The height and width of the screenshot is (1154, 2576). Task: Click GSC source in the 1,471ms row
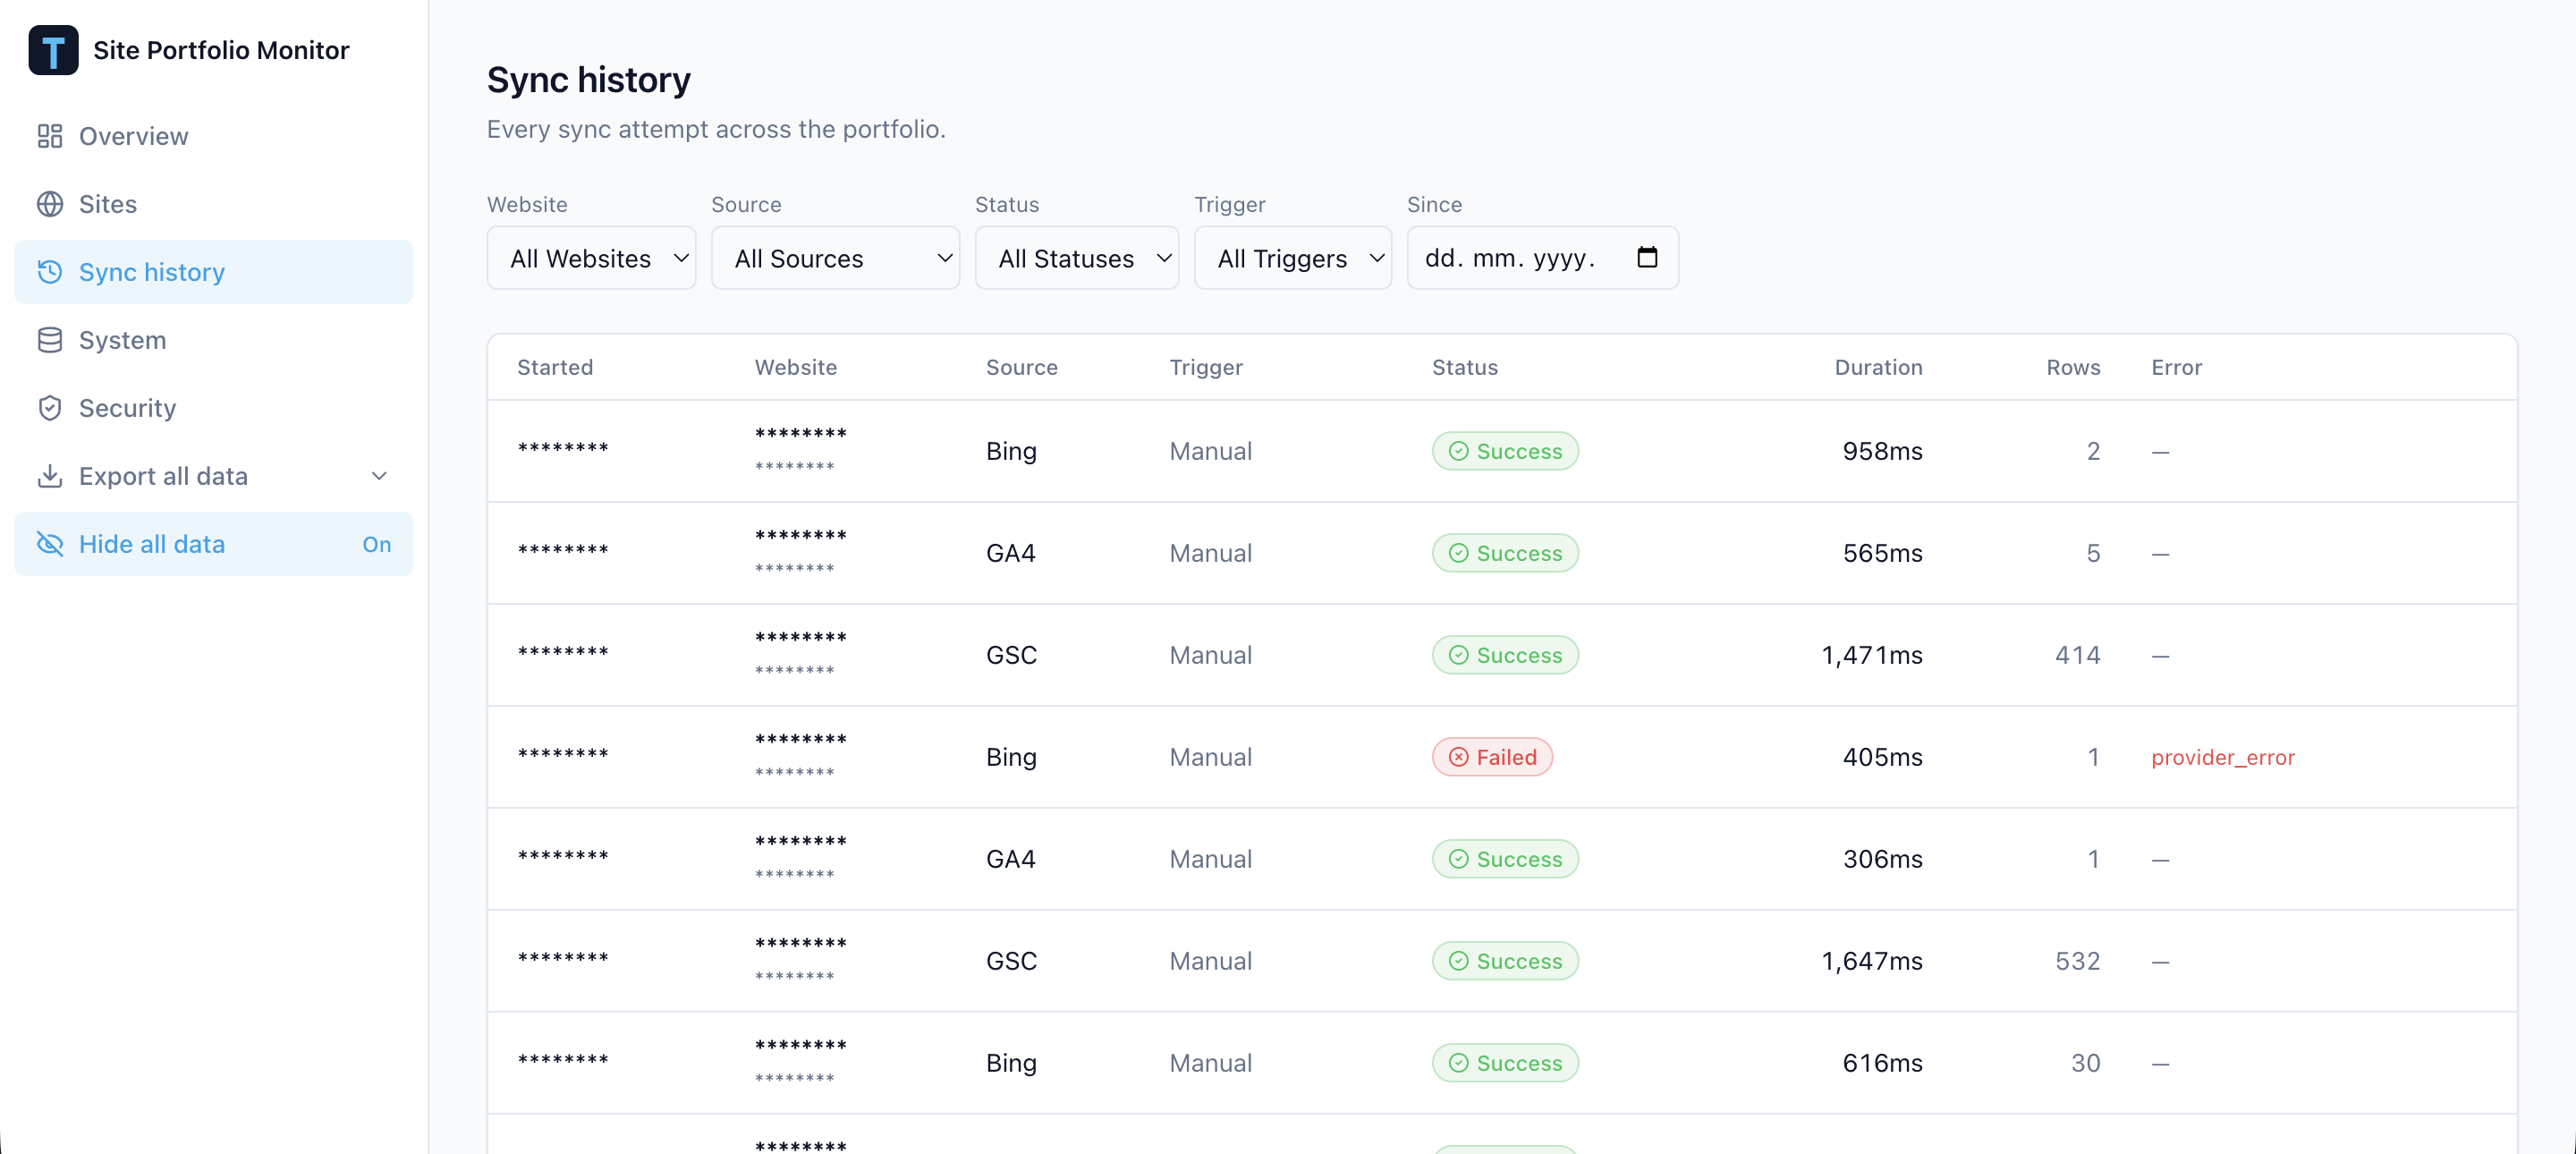(x=1011, y=655)
